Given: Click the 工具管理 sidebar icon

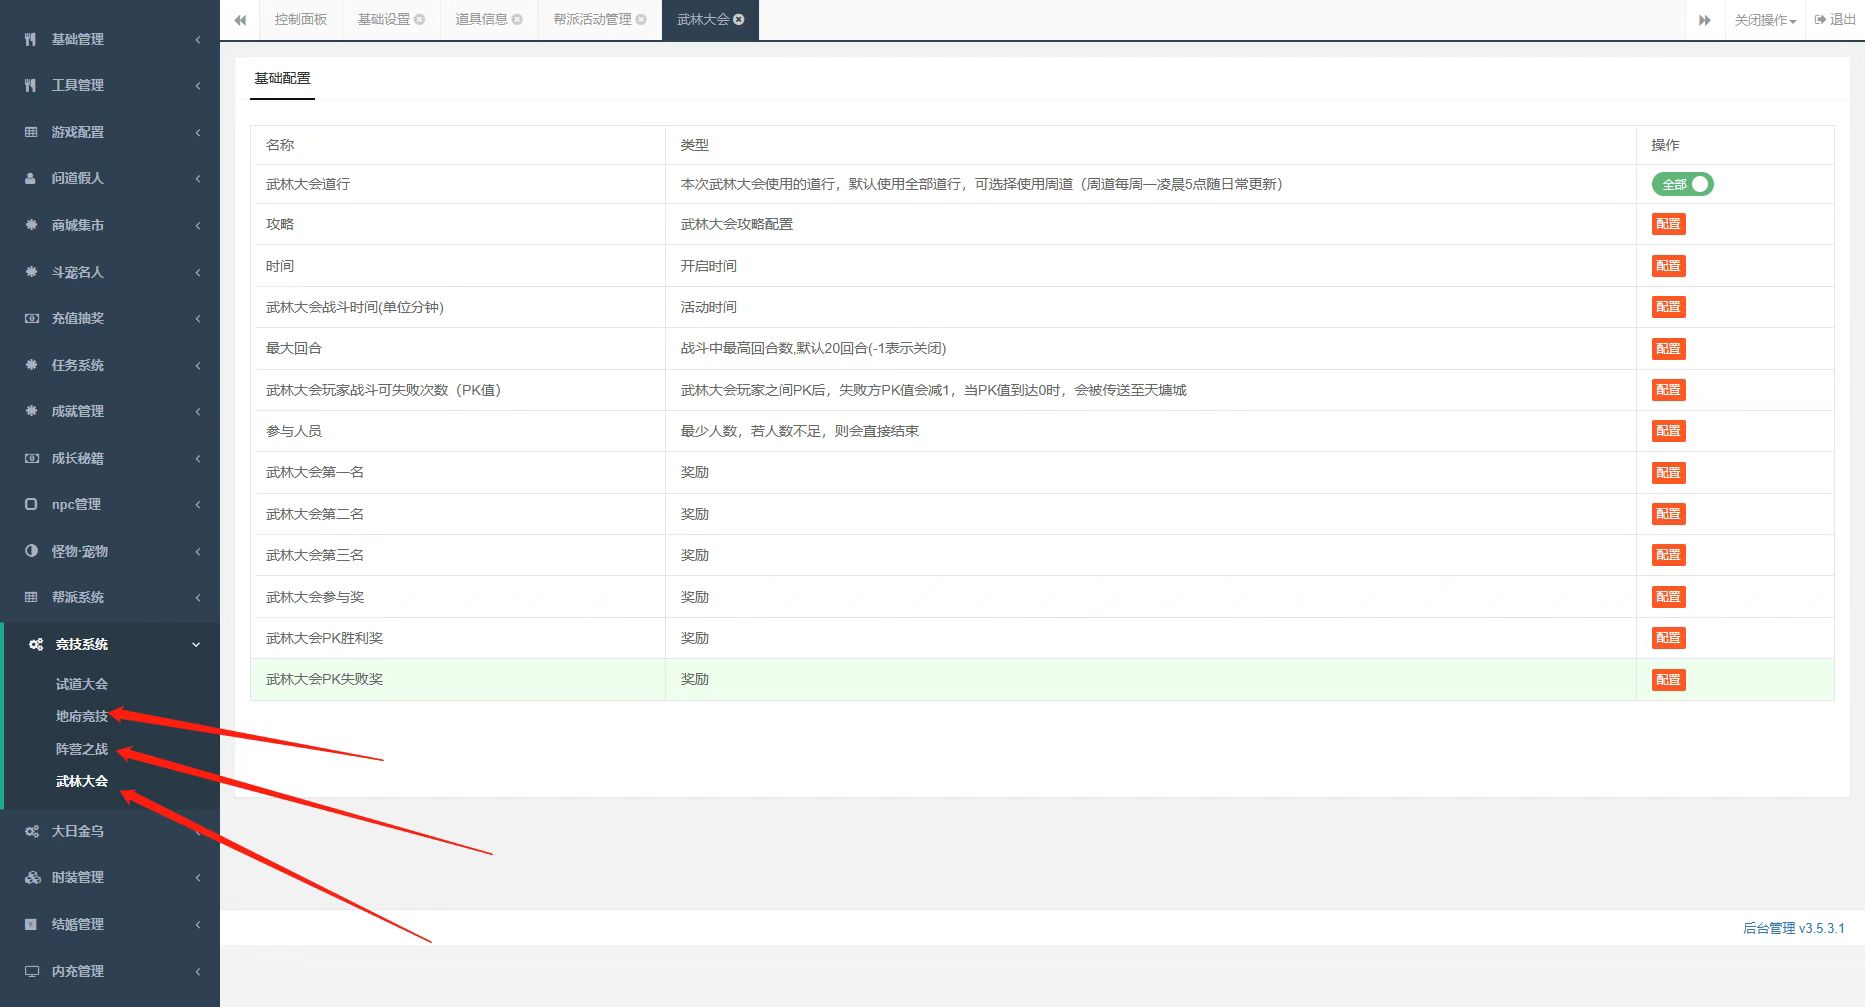Looking at the screenshot, I should 31,86.
